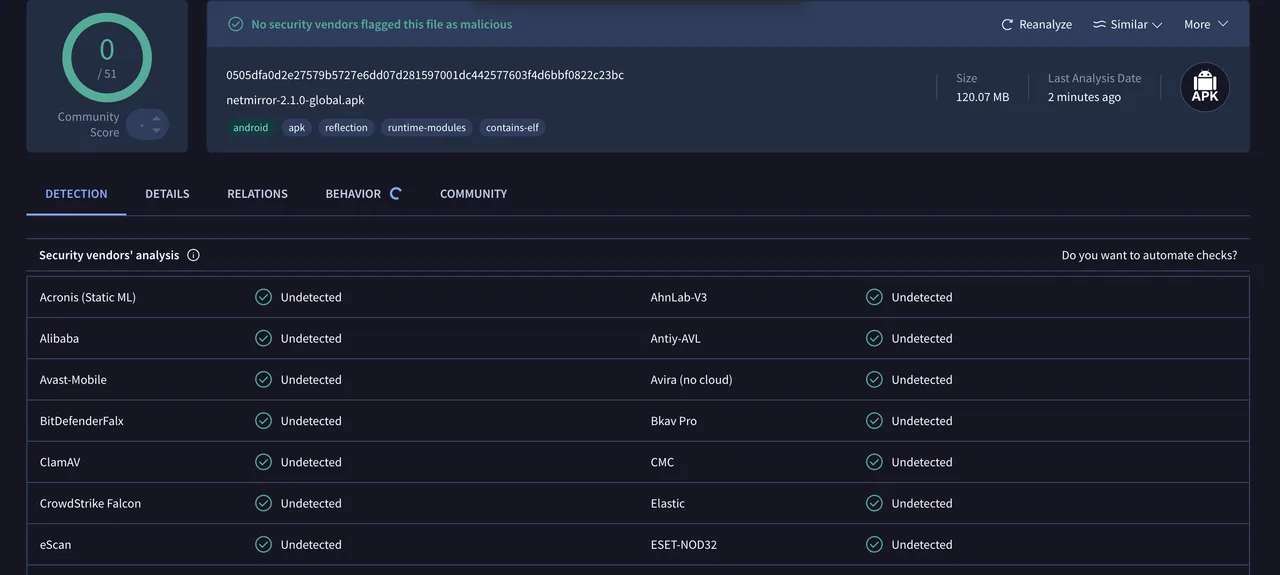Click the '2 minutes ago' analysis date

tap(1084, 97)
